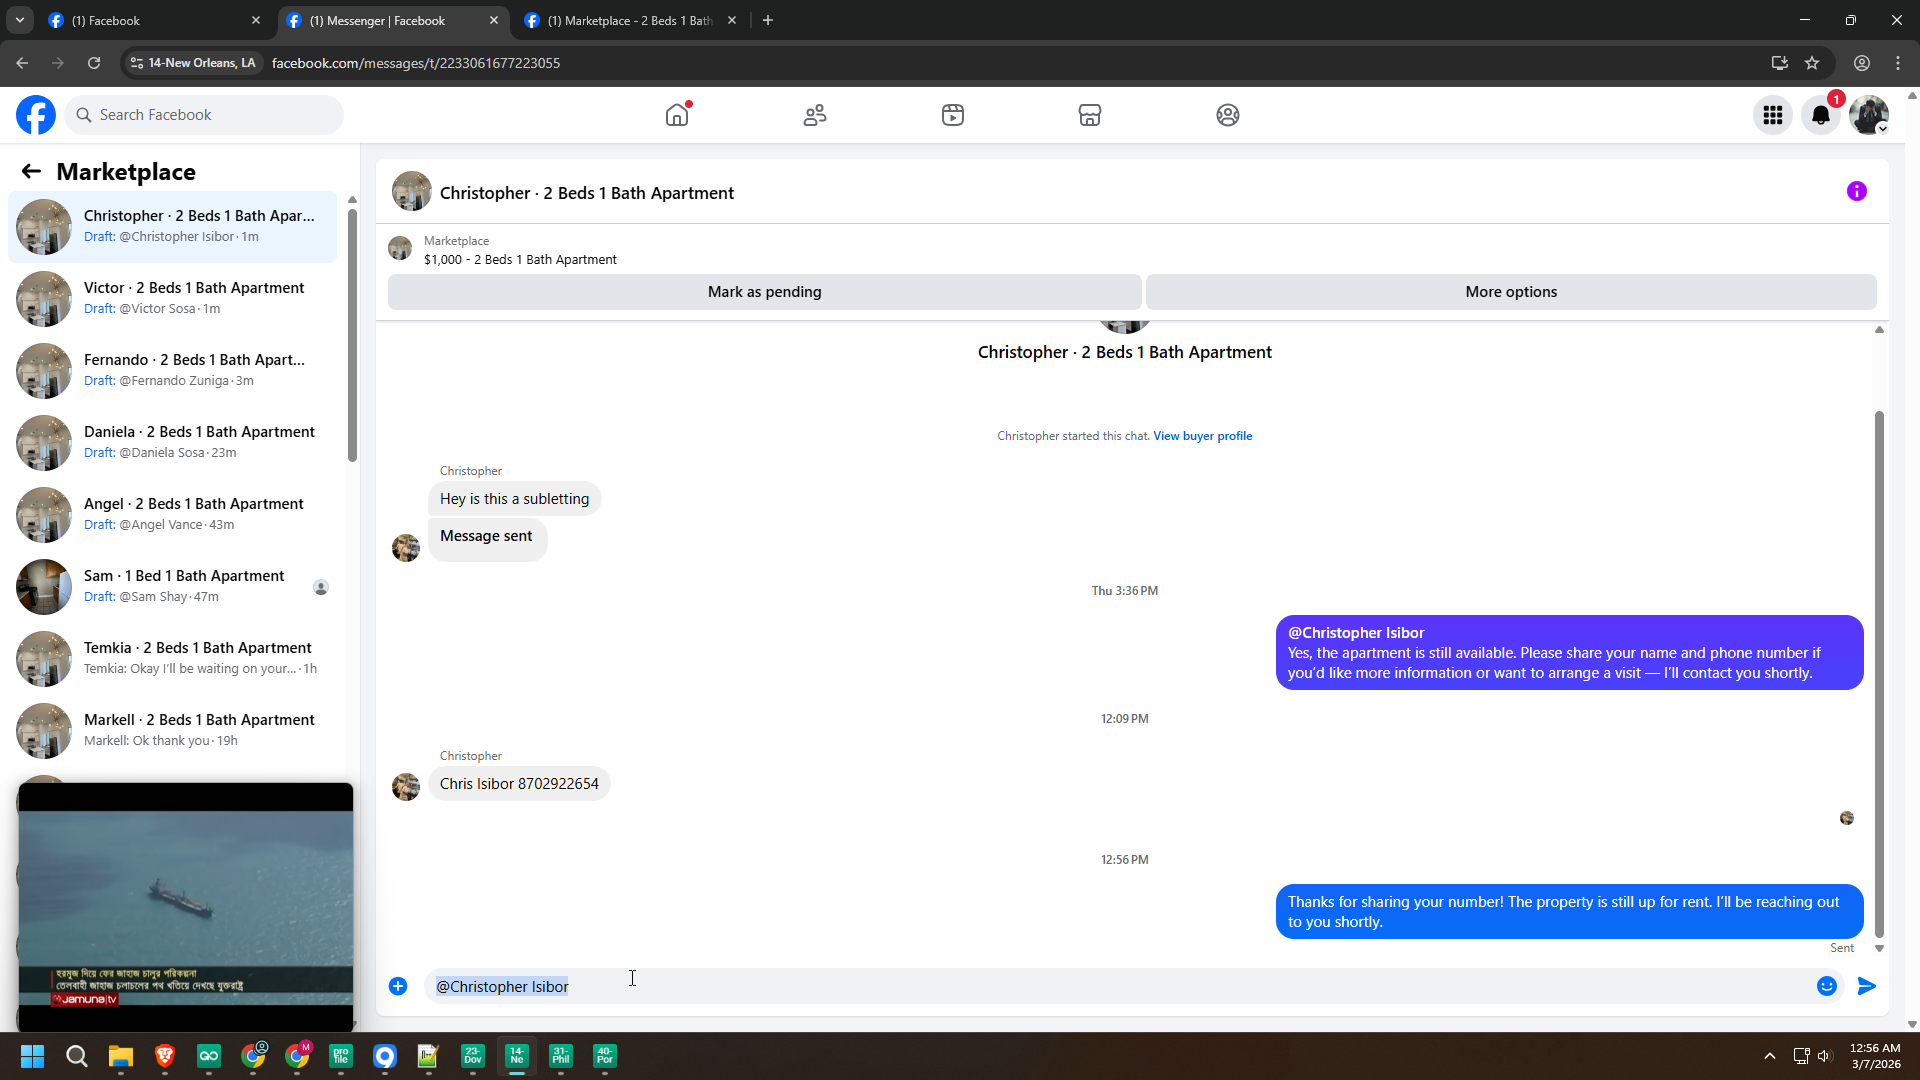The height and width of the screenshot is (1080, 1920).
Task: Open Facebook Home icon
Action: (677, 115)
